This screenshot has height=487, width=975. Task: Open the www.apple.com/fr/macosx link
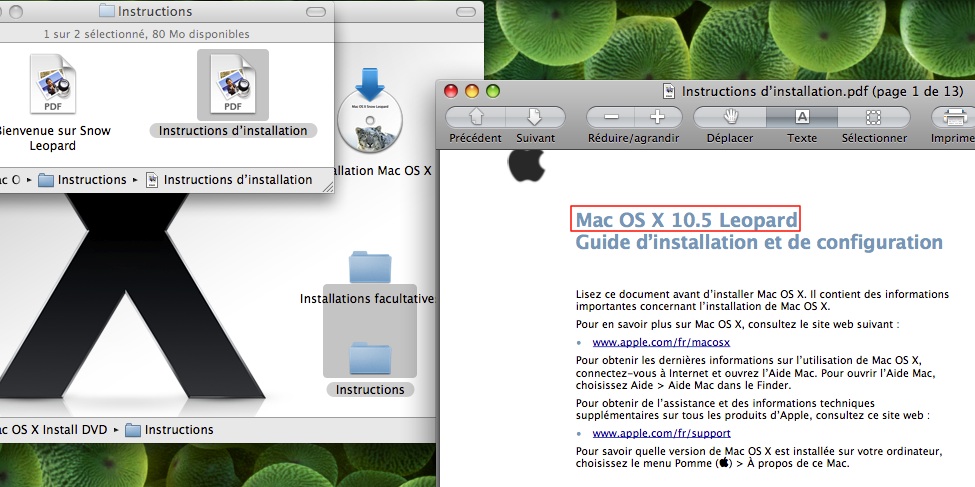click(x=661, y=342)
